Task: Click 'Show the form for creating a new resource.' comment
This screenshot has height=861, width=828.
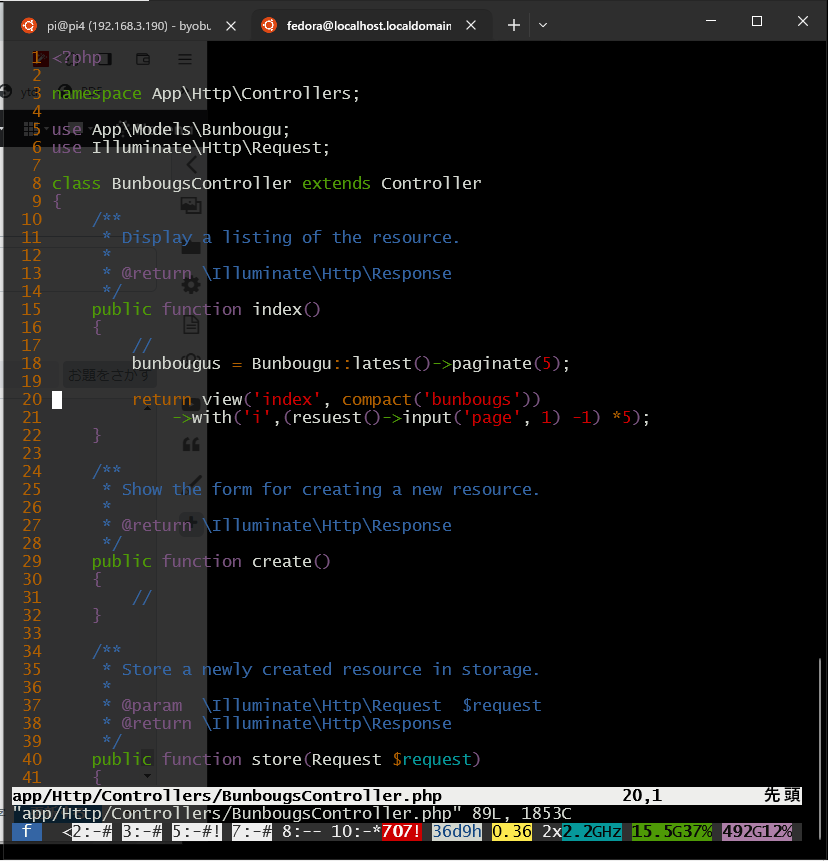Action: click(331, 490)
